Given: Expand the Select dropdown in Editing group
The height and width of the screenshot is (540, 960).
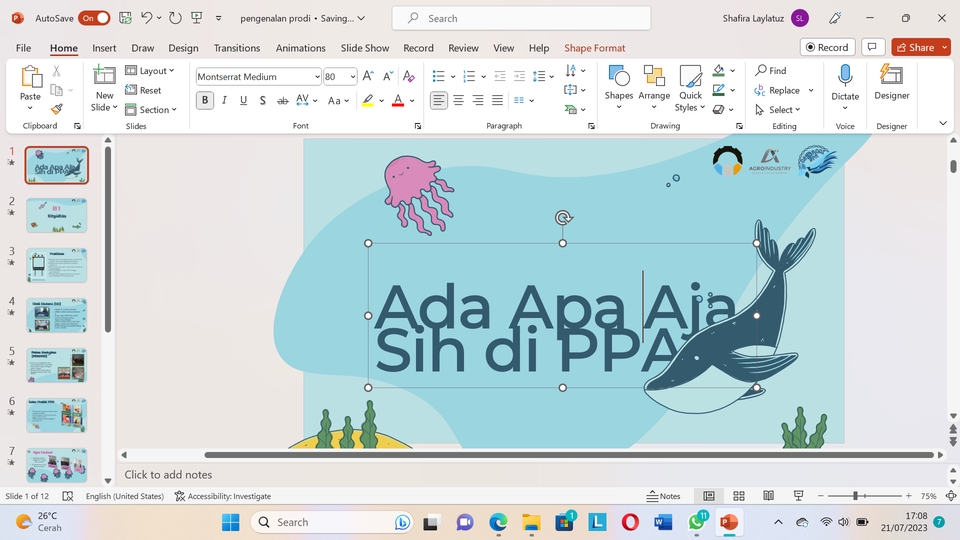Looking at the screenshot, I should tap(778, 110).
